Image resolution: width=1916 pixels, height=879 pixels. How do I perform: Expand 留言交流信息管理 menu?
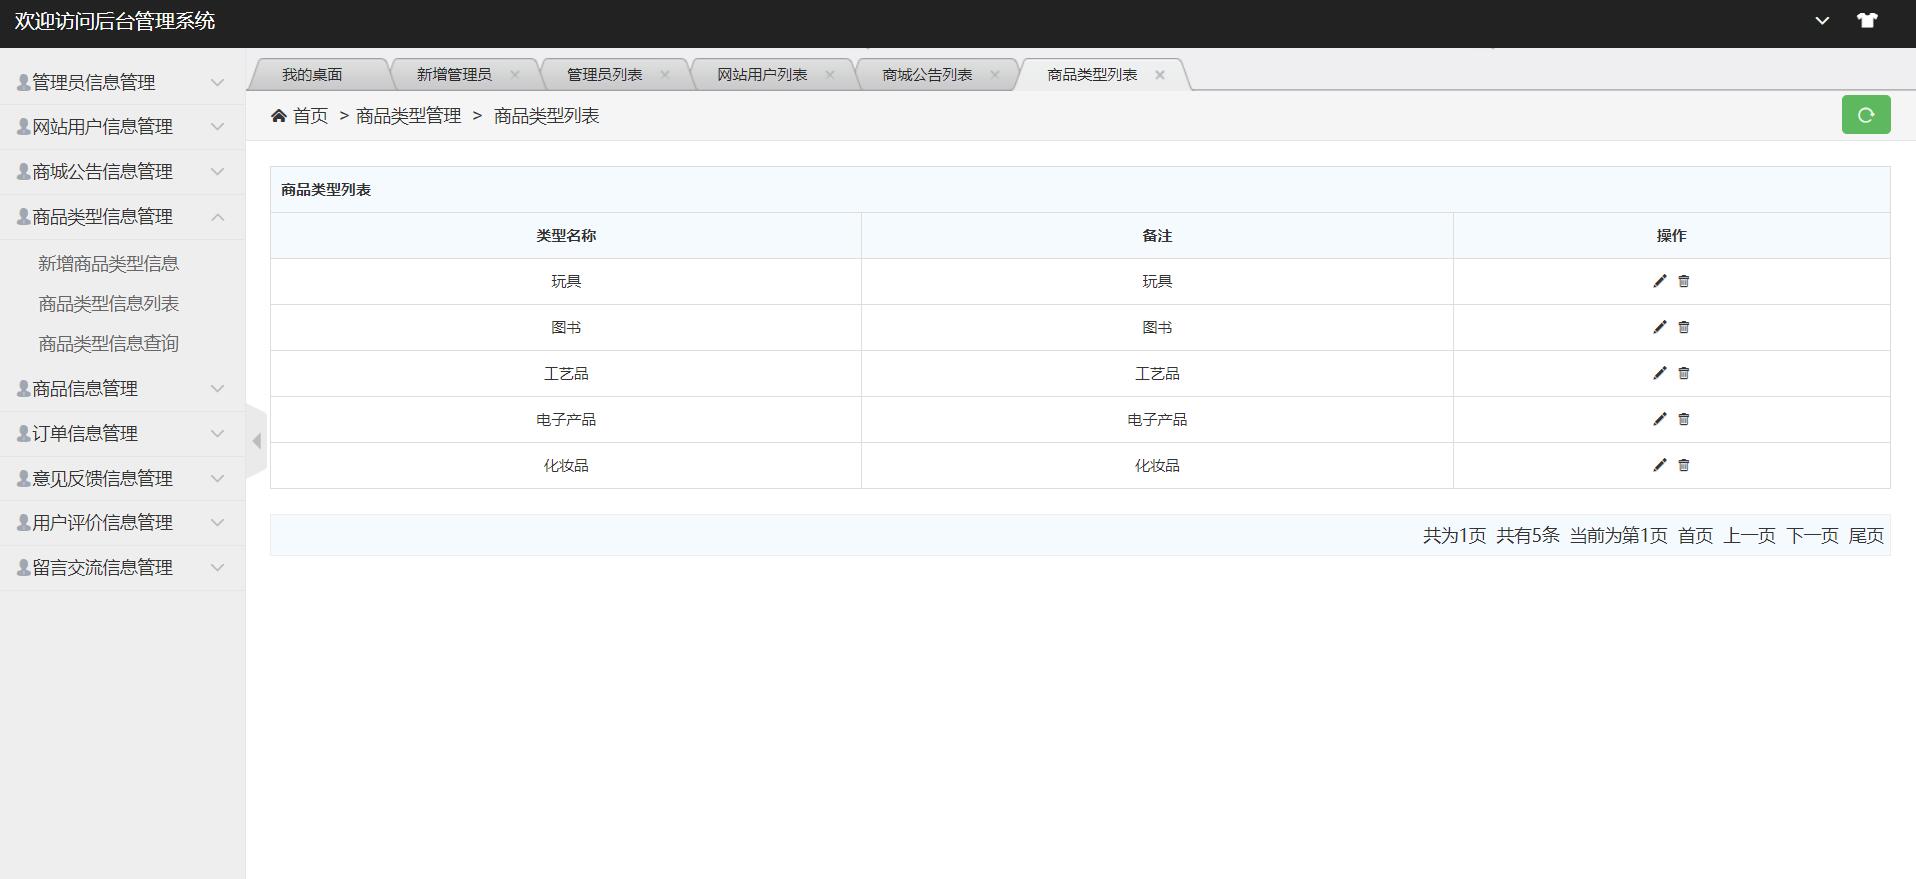click(122, 567)
